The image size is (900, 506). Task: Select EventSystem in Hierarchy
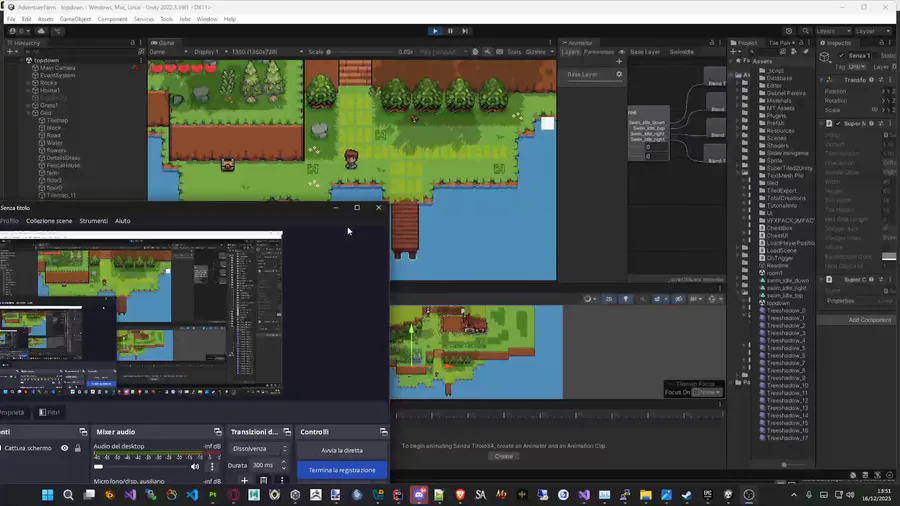57,75
